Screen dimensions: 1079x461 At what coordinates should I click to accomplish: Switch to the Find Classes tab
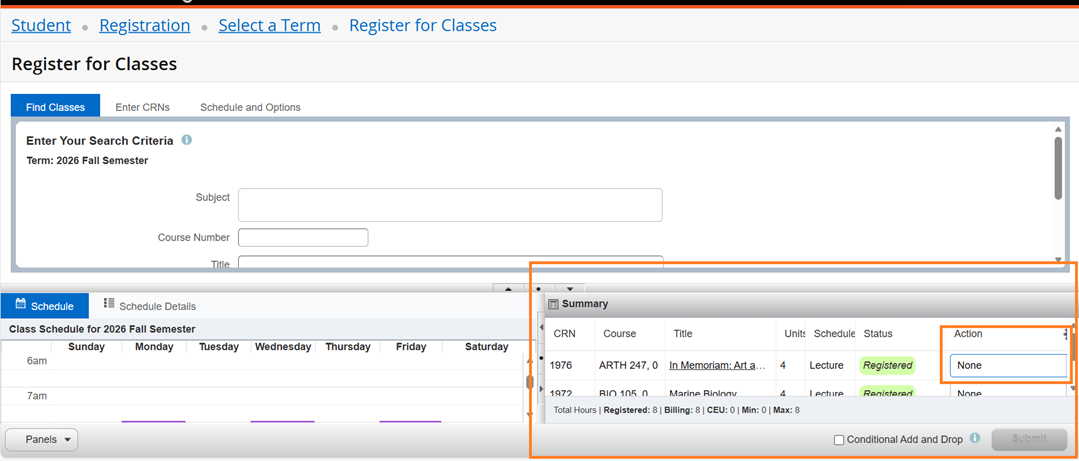tap(56, 107)
